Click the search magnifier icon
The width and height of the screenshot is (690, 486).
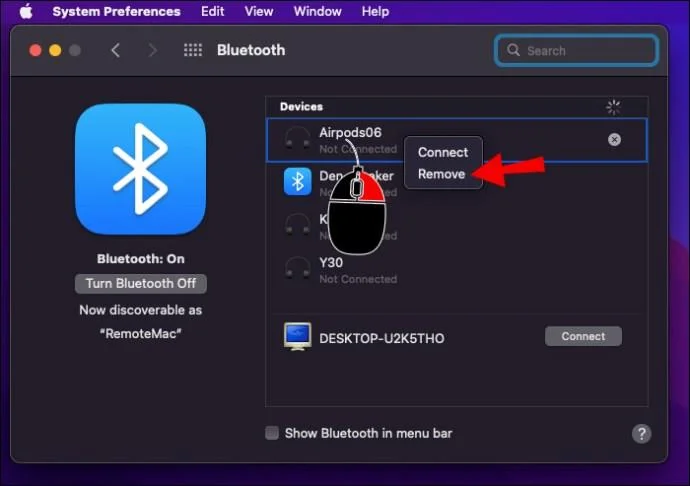tap(513, 50)
